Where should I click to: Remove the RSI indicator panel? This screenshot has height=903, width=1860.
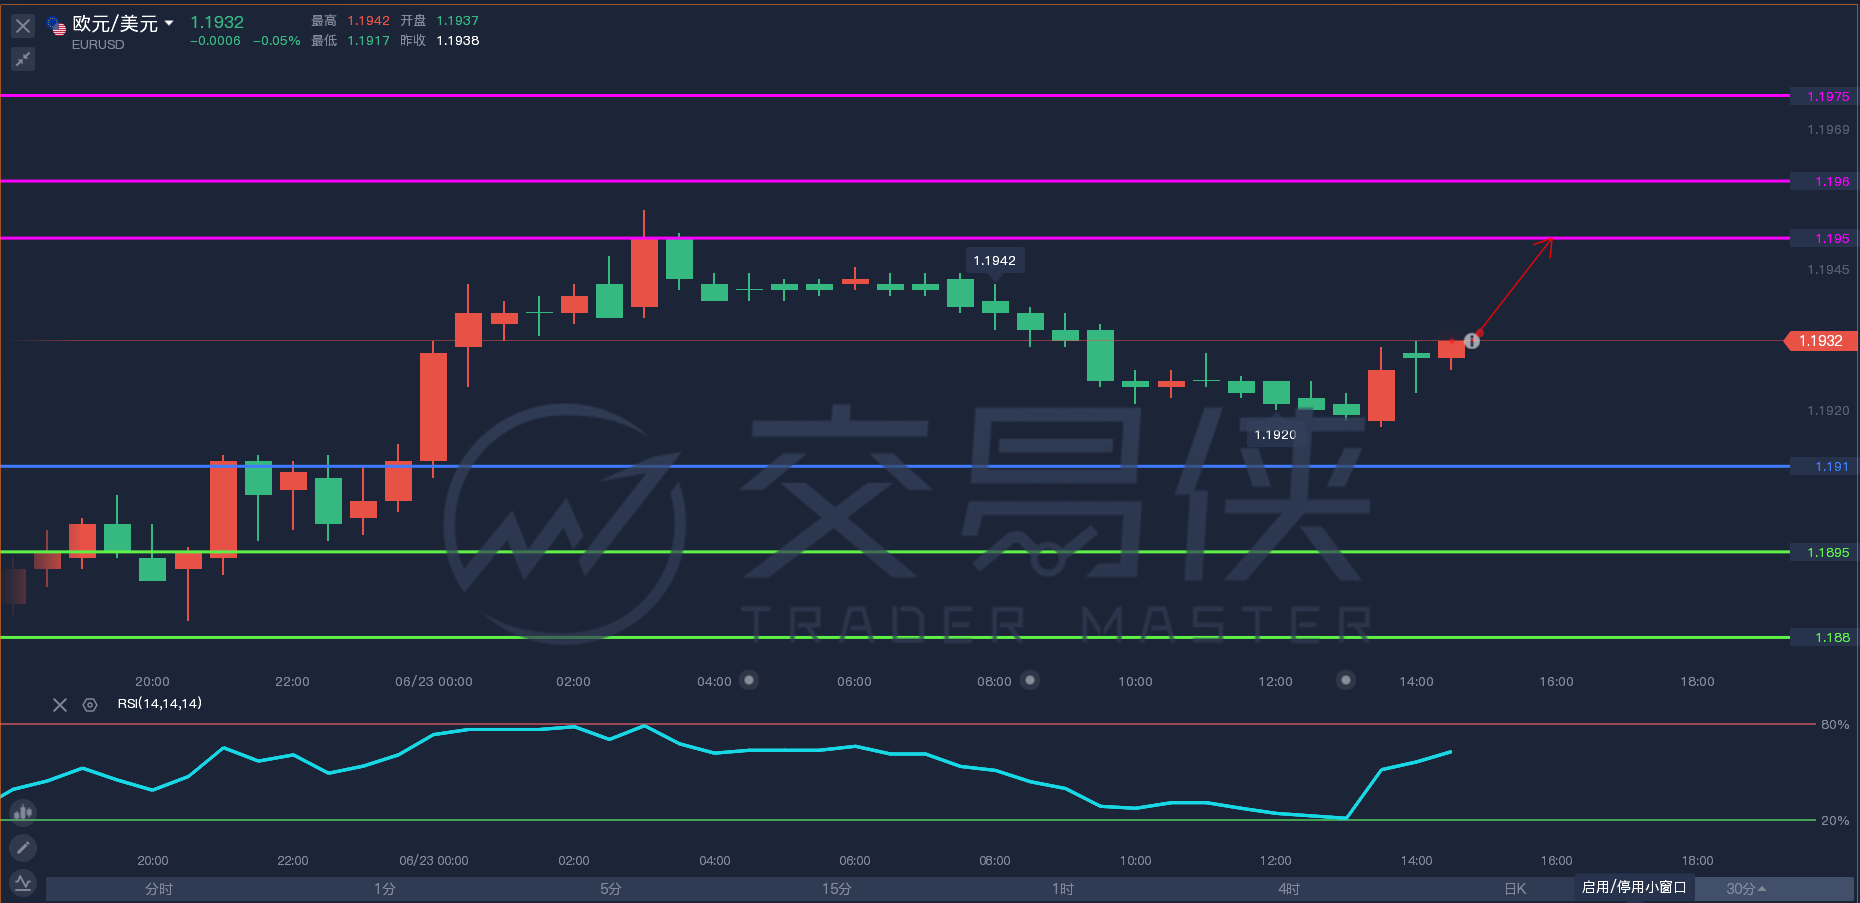tap(60, 705)
